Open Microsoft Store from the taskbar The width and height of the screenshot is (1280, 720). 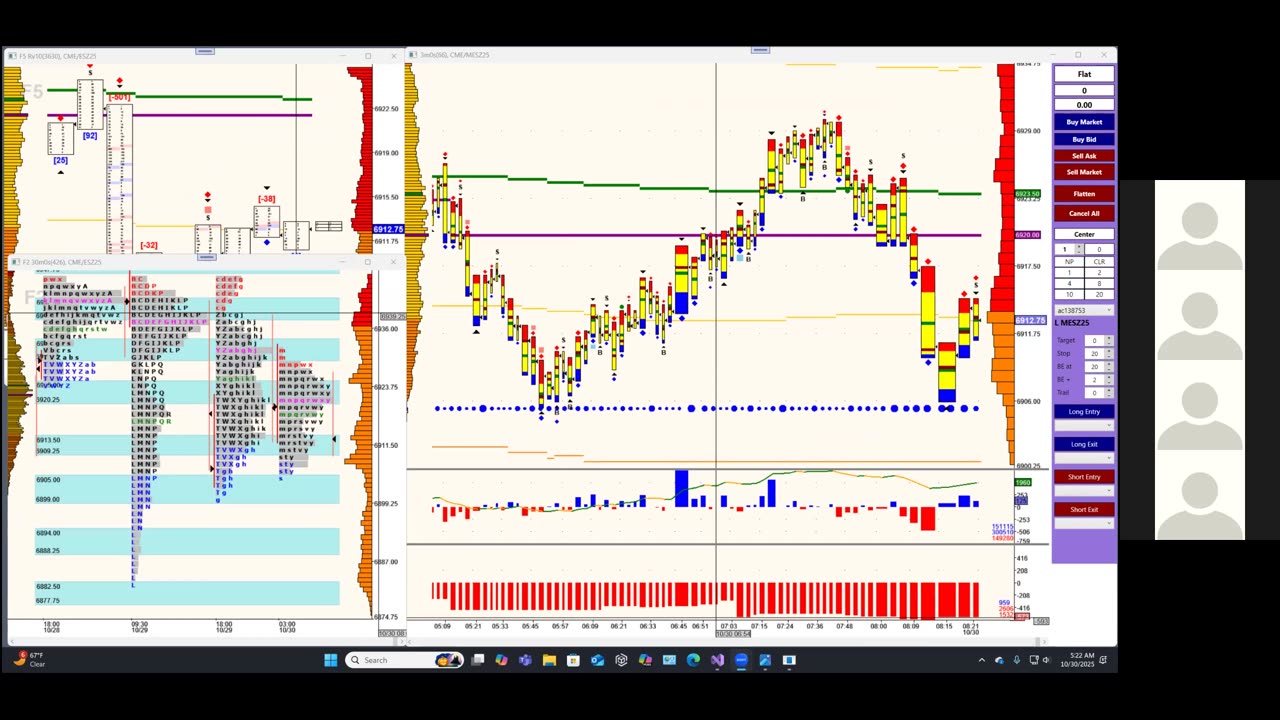pos(573,660)
